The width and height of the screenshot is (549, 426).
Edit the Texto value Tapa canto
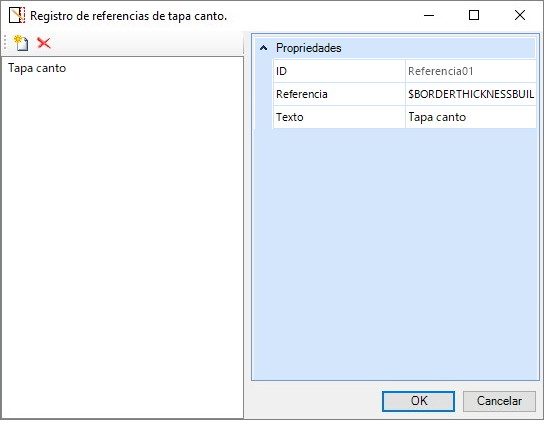click(471, 117)
